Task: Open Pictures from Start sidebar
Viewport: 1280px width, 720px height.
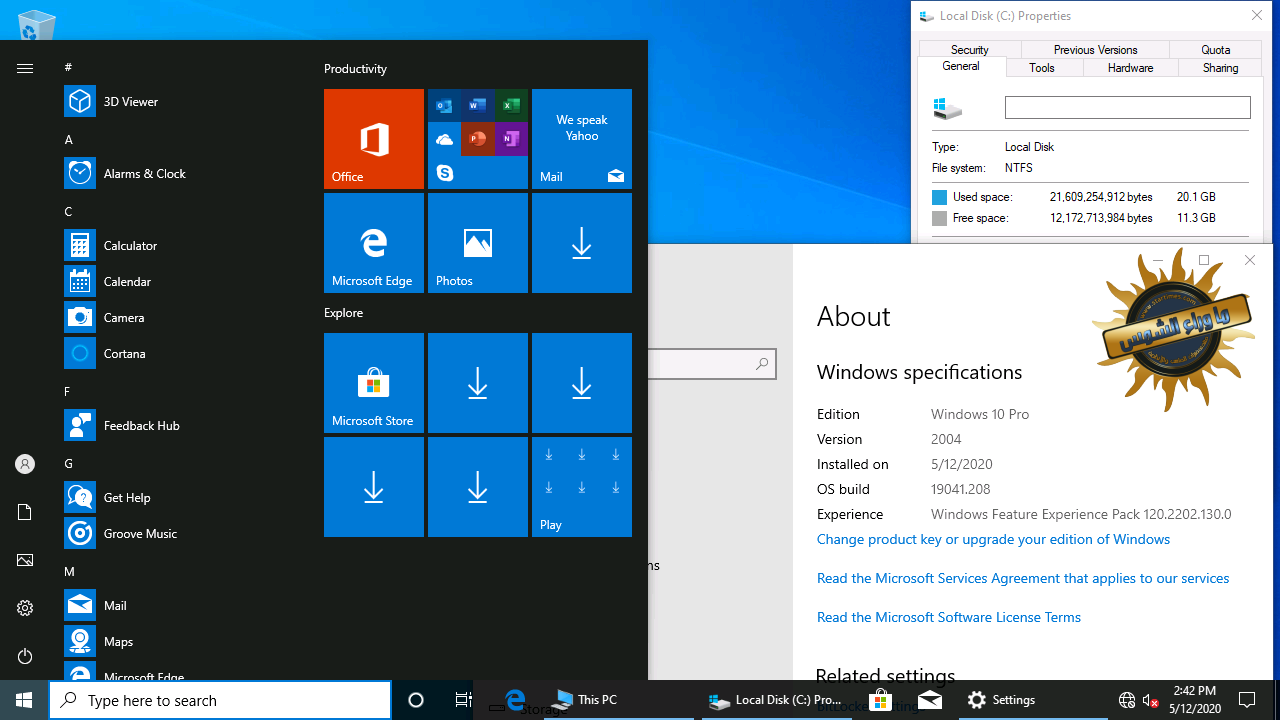Action: pyautogui.click(x=25, y=560)
